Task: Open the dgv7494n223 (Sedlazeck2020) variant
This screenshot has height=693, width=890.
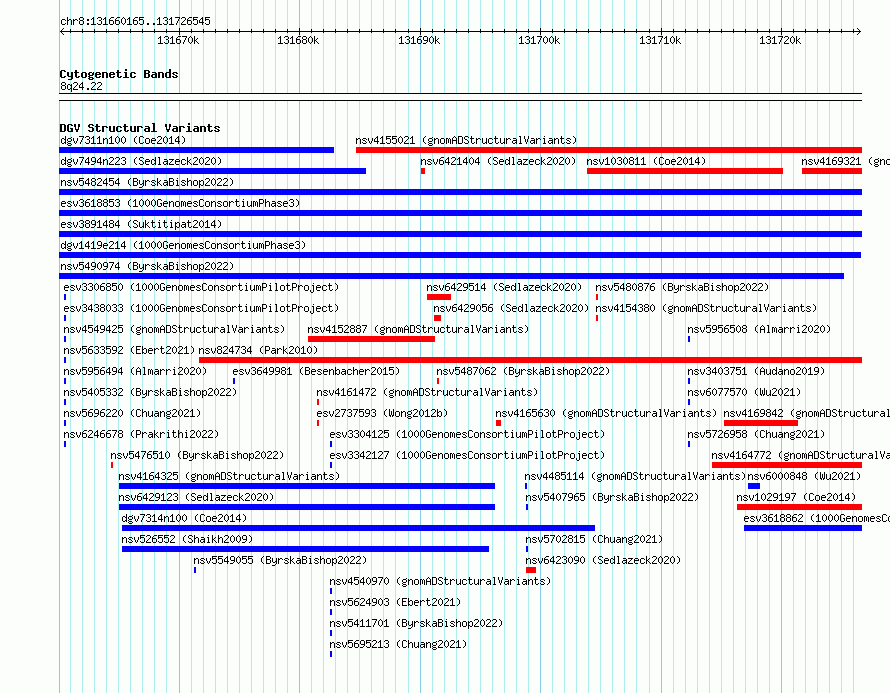Action: (x=141, y=161)
